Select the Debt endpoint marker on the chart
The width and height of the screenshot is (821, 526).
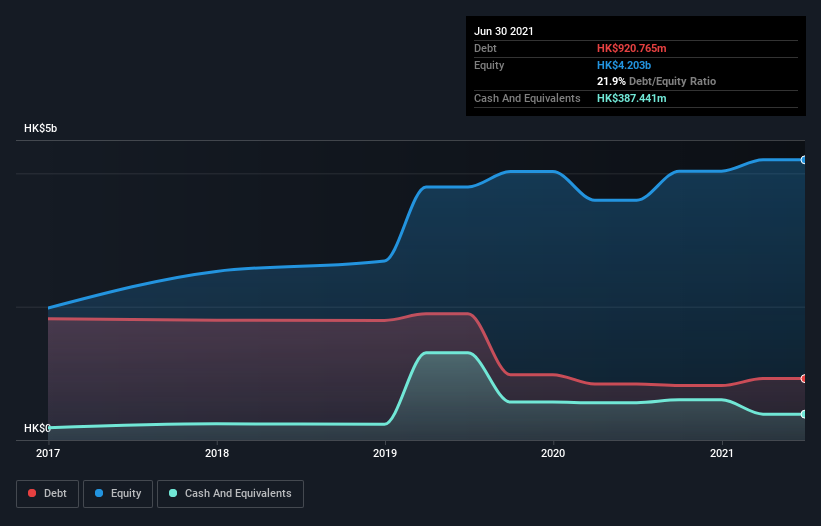point(803,378)
